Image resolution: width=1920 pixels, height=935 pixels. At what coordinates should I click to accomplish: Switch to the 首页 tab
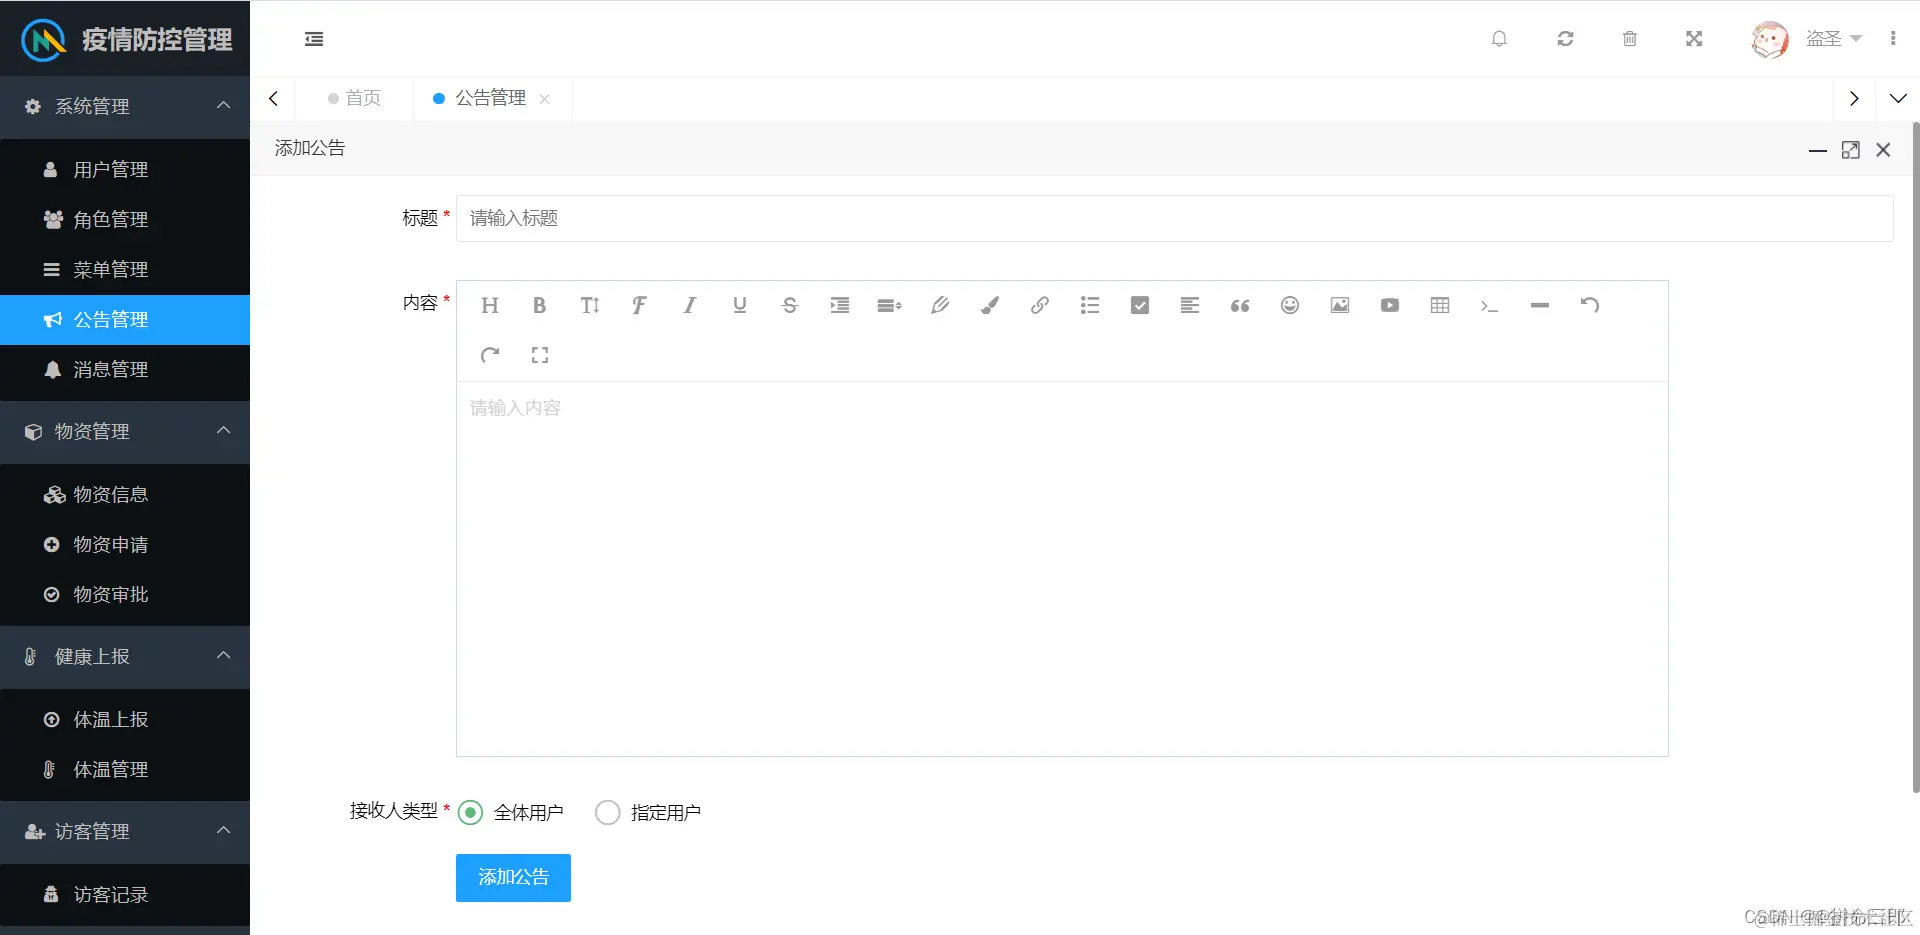click(355, 98)
